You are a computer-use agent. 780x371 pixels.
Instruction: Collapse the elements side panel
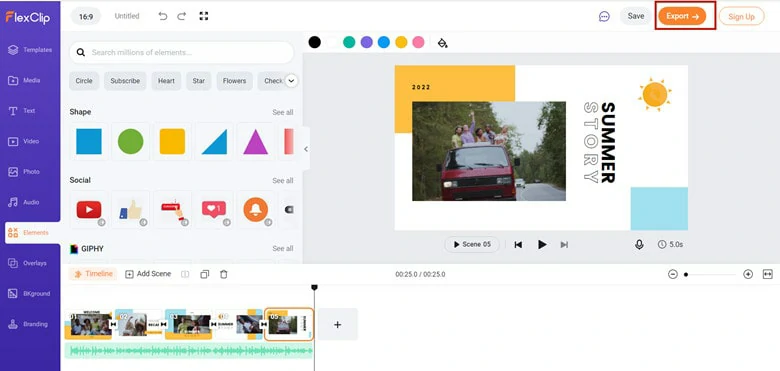pyautogui.click(x=305, y=149)
